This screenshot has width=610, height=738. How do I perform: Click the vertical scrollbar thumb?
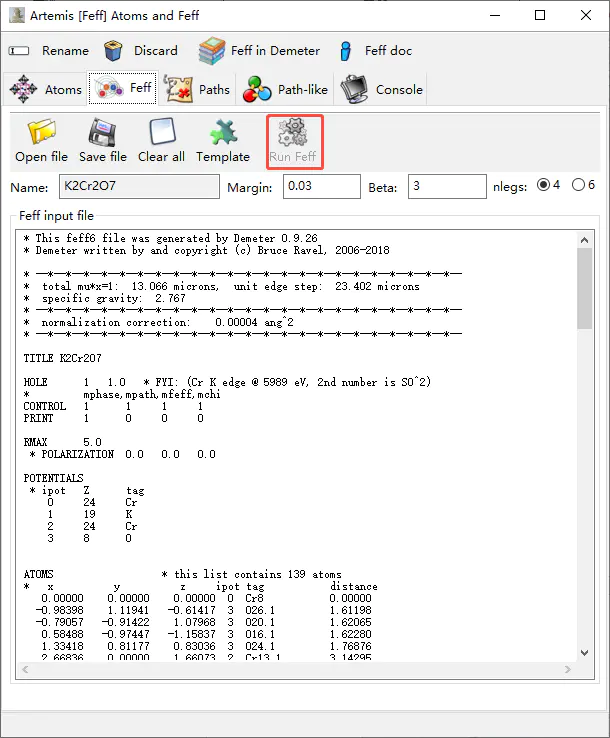click(x=585, y=289)
